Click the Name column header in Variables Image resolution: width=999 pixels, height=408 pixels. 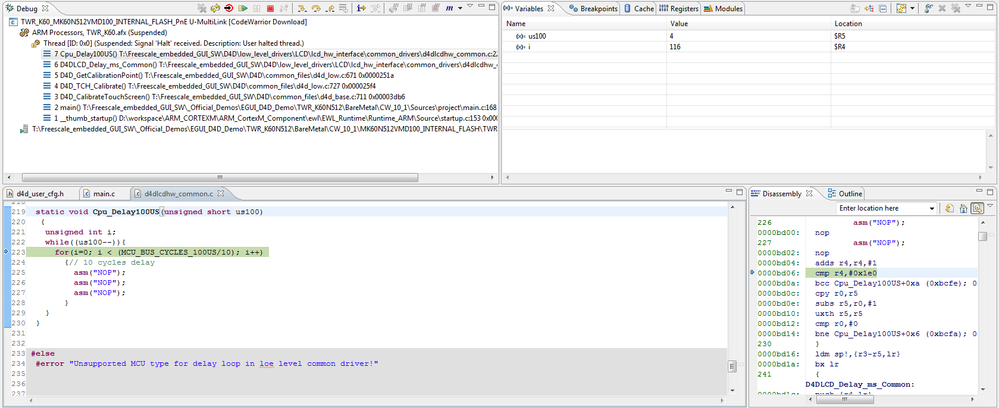[x=585, y=24]
